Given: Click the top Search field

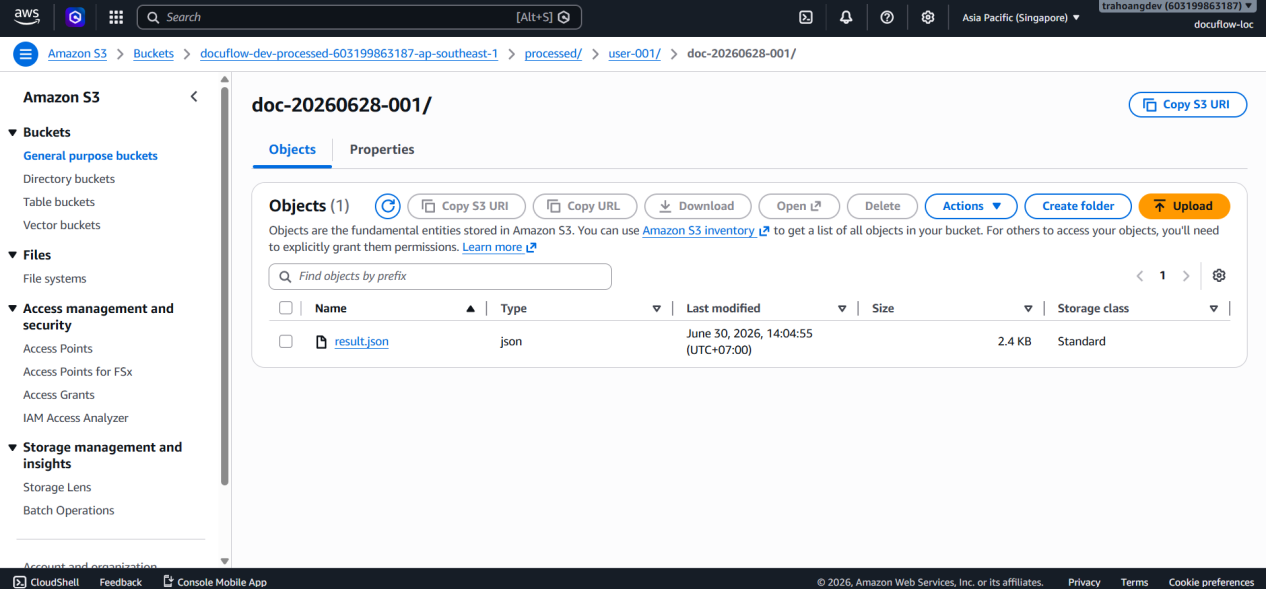Looking at the screenshot, I should coord(359,17).
